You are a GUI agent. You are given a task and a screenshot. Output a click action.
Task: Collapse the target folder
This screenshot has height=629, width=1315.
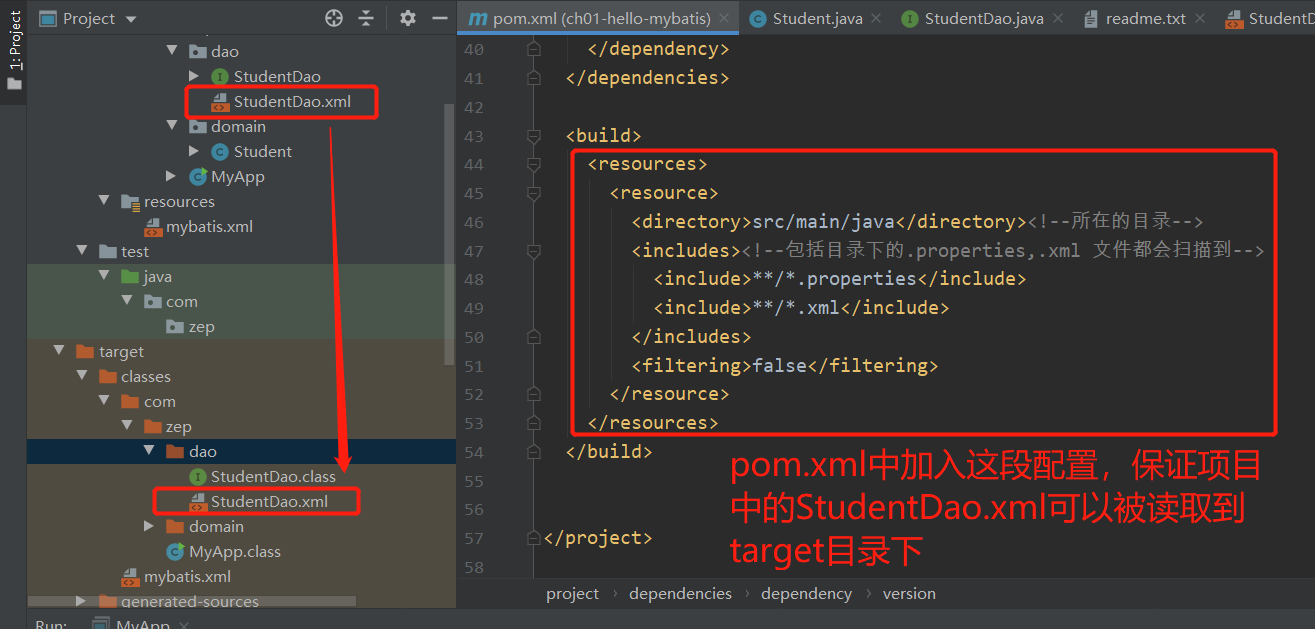click(59, 351)
